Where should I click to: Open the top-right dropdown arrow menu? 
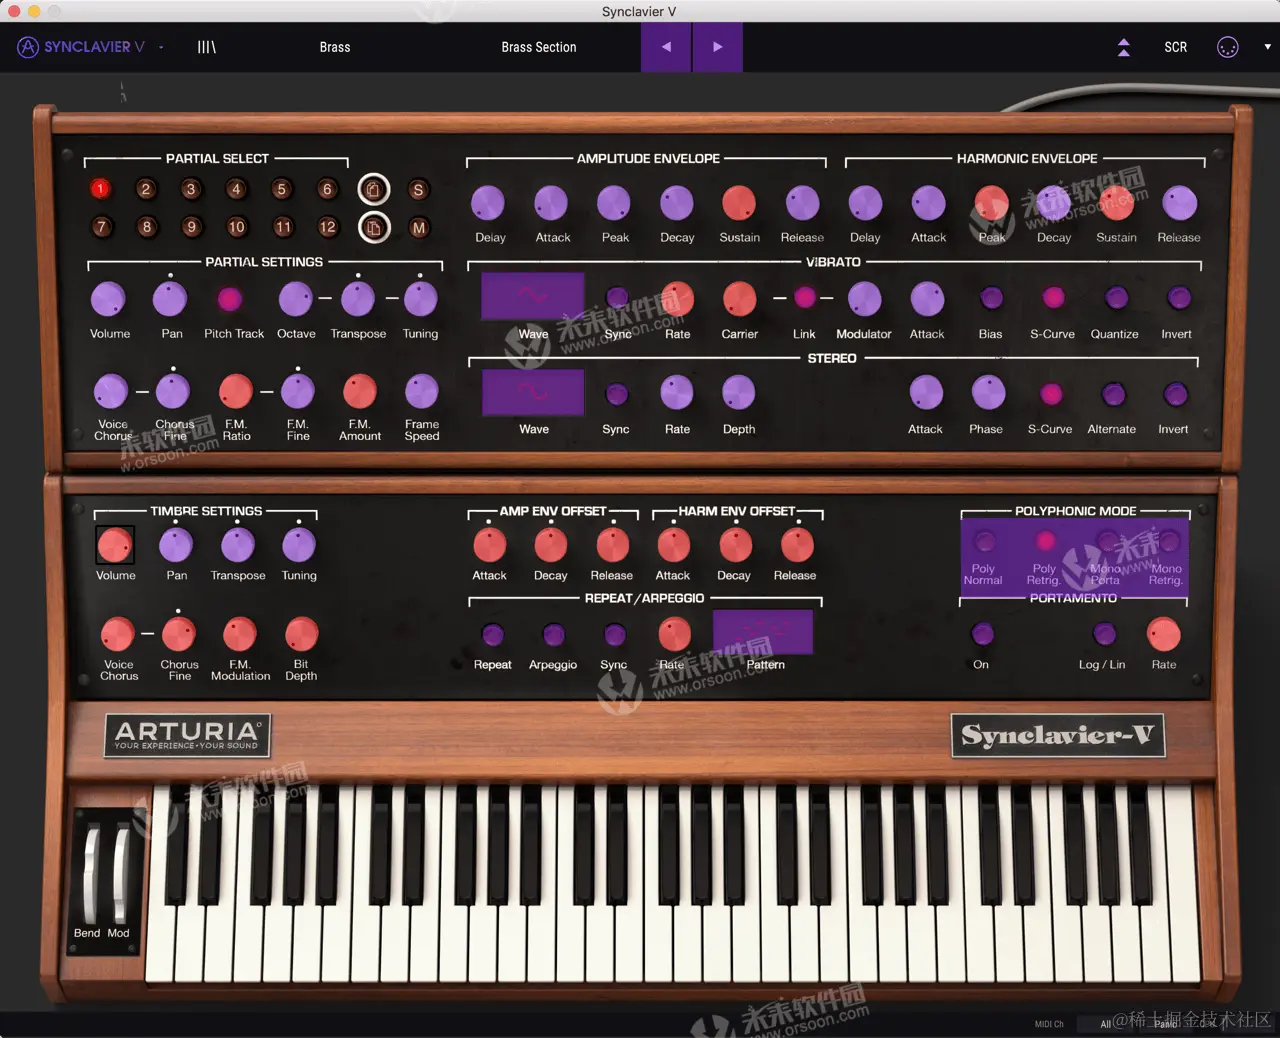(1267, 47)
